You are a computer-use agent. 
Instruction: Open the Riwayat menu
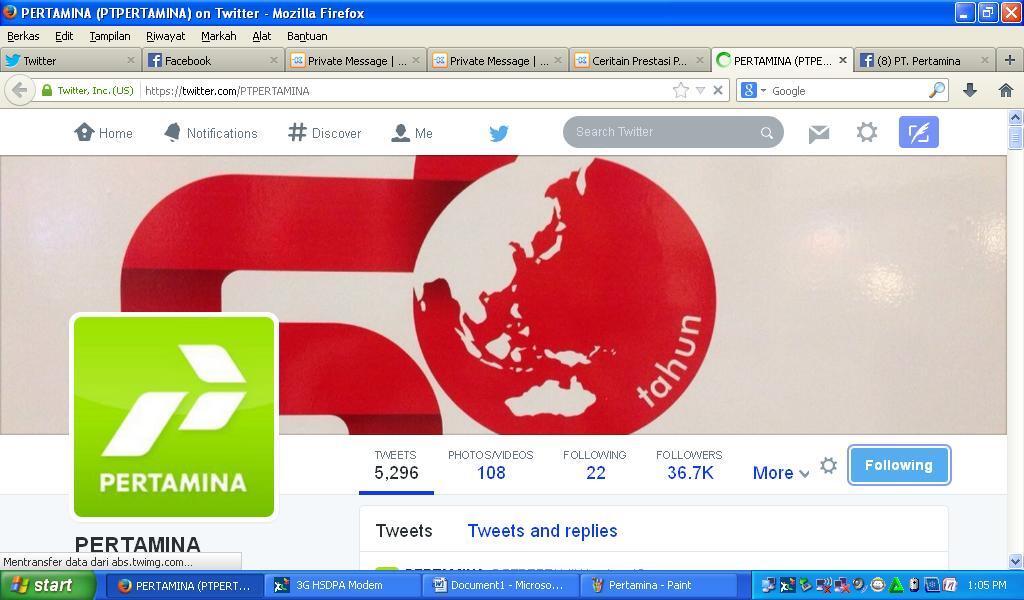click(x=165, y=36)
